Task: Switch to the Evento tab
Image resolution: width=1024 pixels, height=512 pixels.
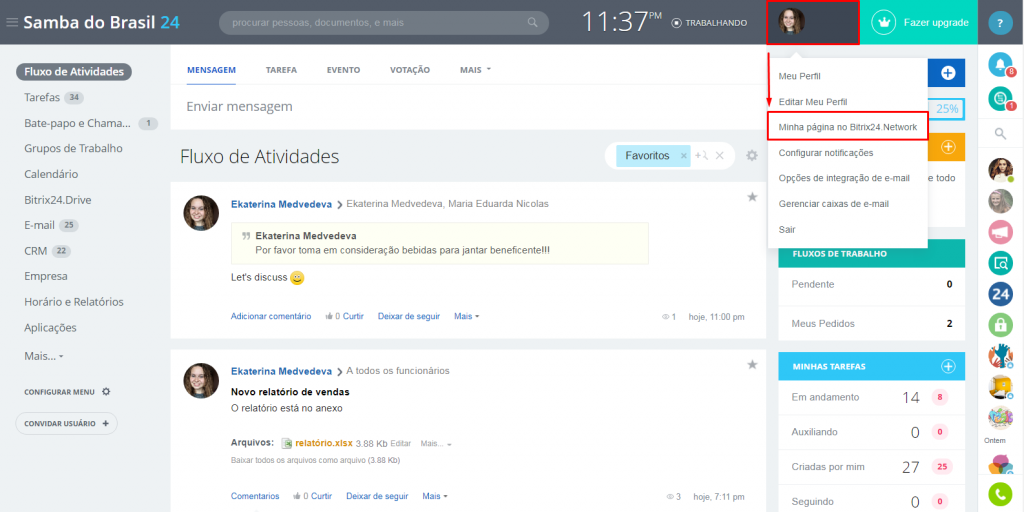Action: pos(344,70)
